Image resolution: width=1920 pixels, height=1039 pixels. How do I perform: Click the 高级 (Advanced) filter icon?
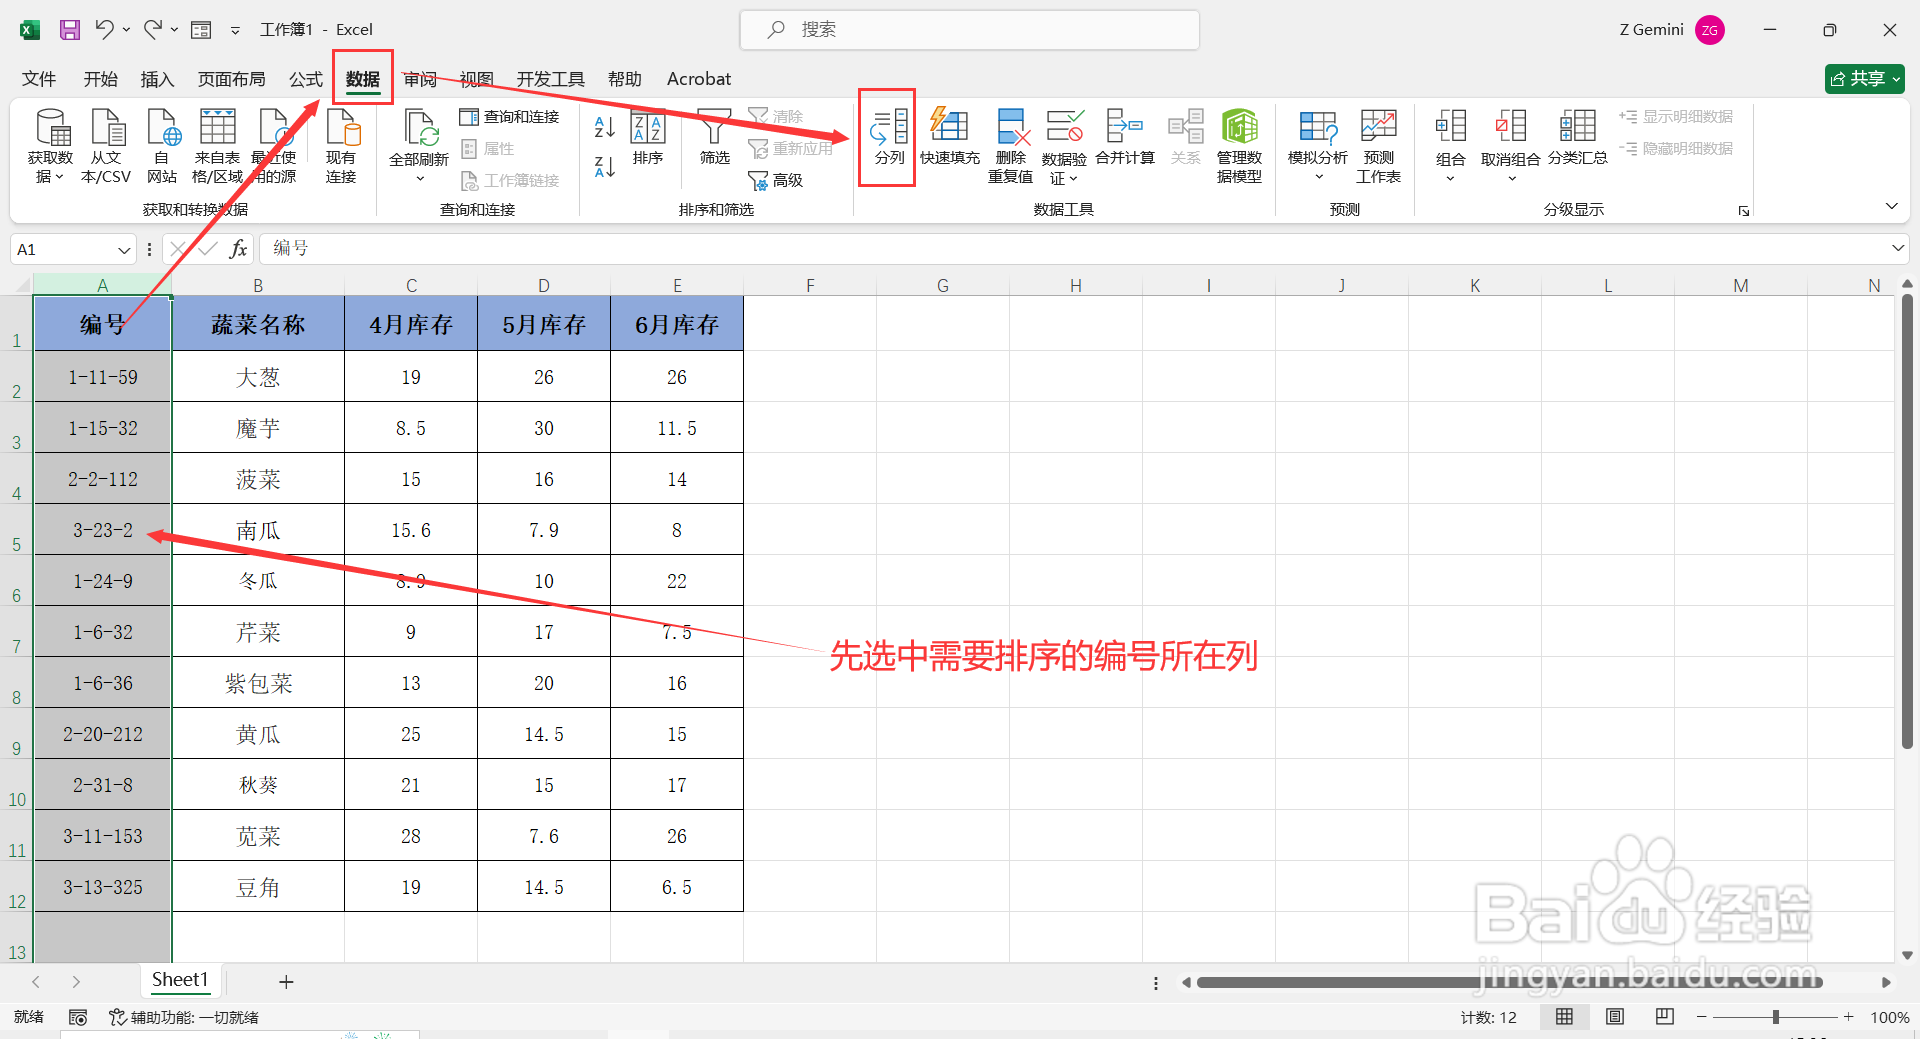point(777,180)
